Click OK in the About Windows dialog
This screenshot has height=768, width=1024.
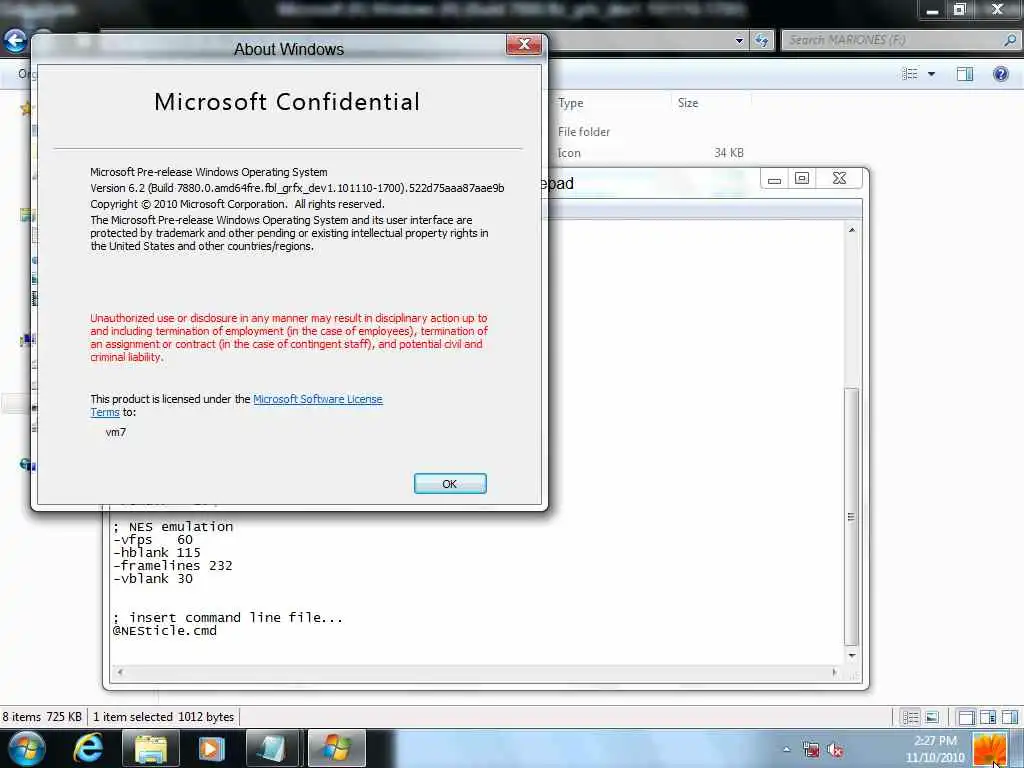(450, 483)
